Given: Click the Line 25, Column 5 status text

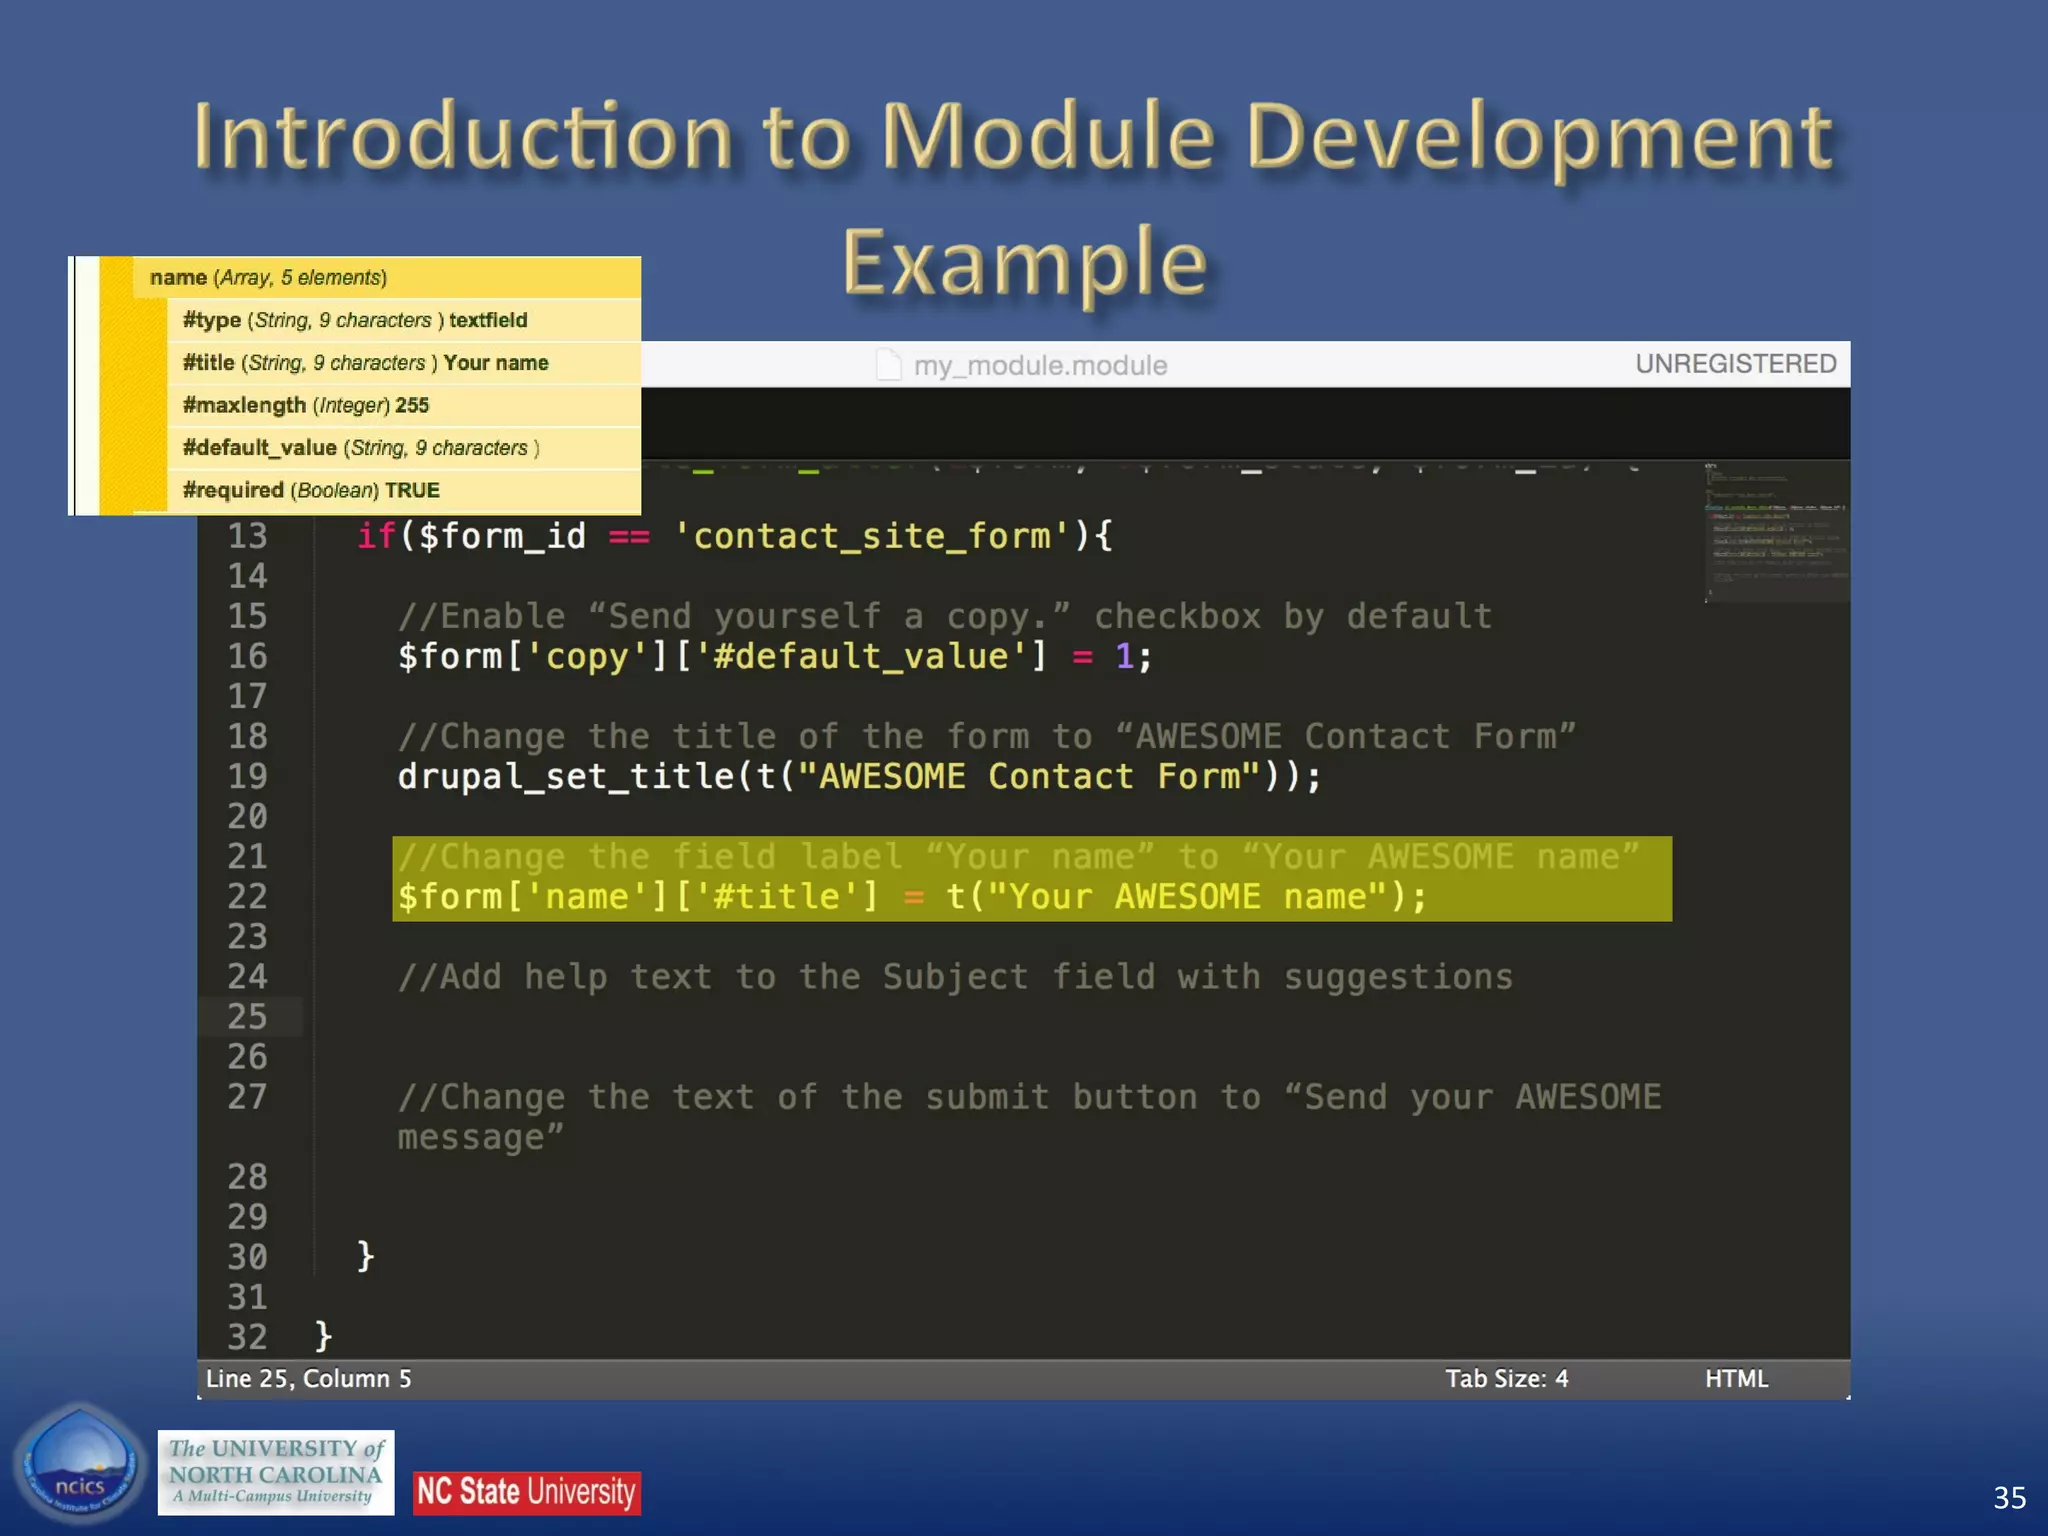Looking at the screenshot, I should 308,1379.
